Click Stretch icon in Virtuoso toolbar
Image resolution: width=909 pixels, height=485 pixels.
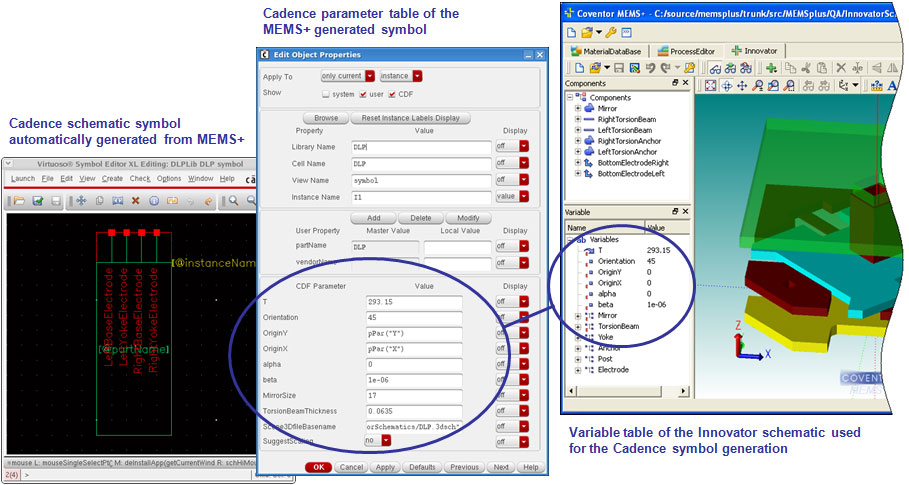[x=118, y=200]
